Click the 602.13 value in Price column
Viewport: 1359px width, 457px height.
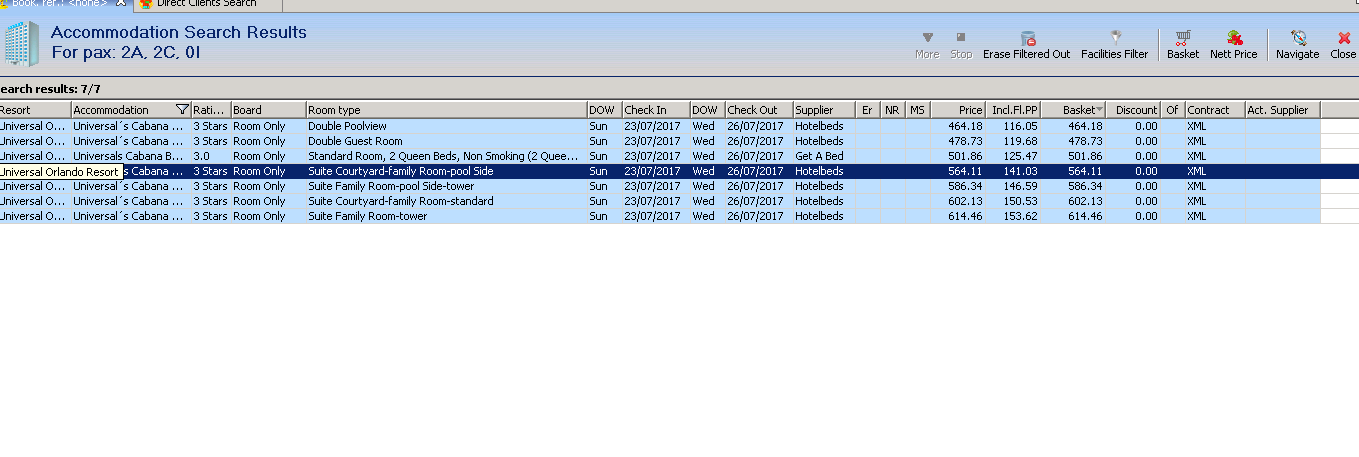(x=965, y=201)
